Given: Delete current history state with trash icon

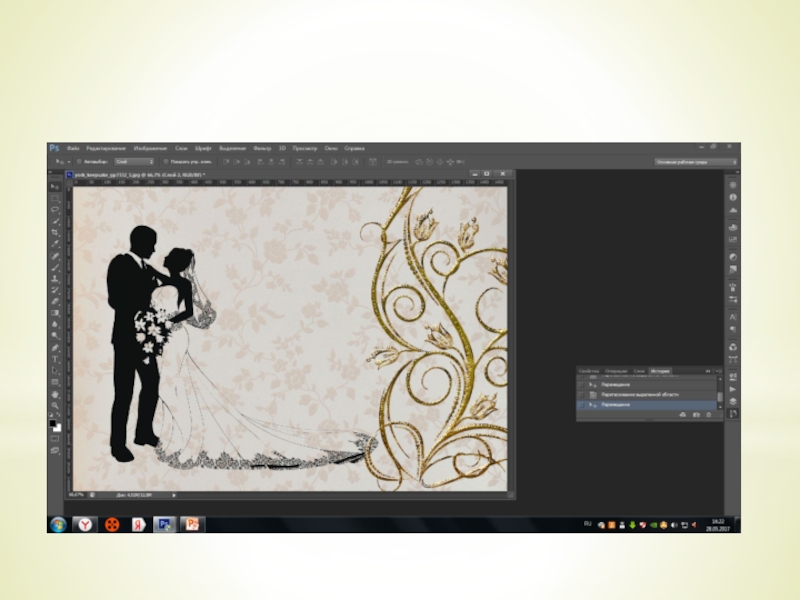Looking at the screenshot, I should [x=709, y=415].
